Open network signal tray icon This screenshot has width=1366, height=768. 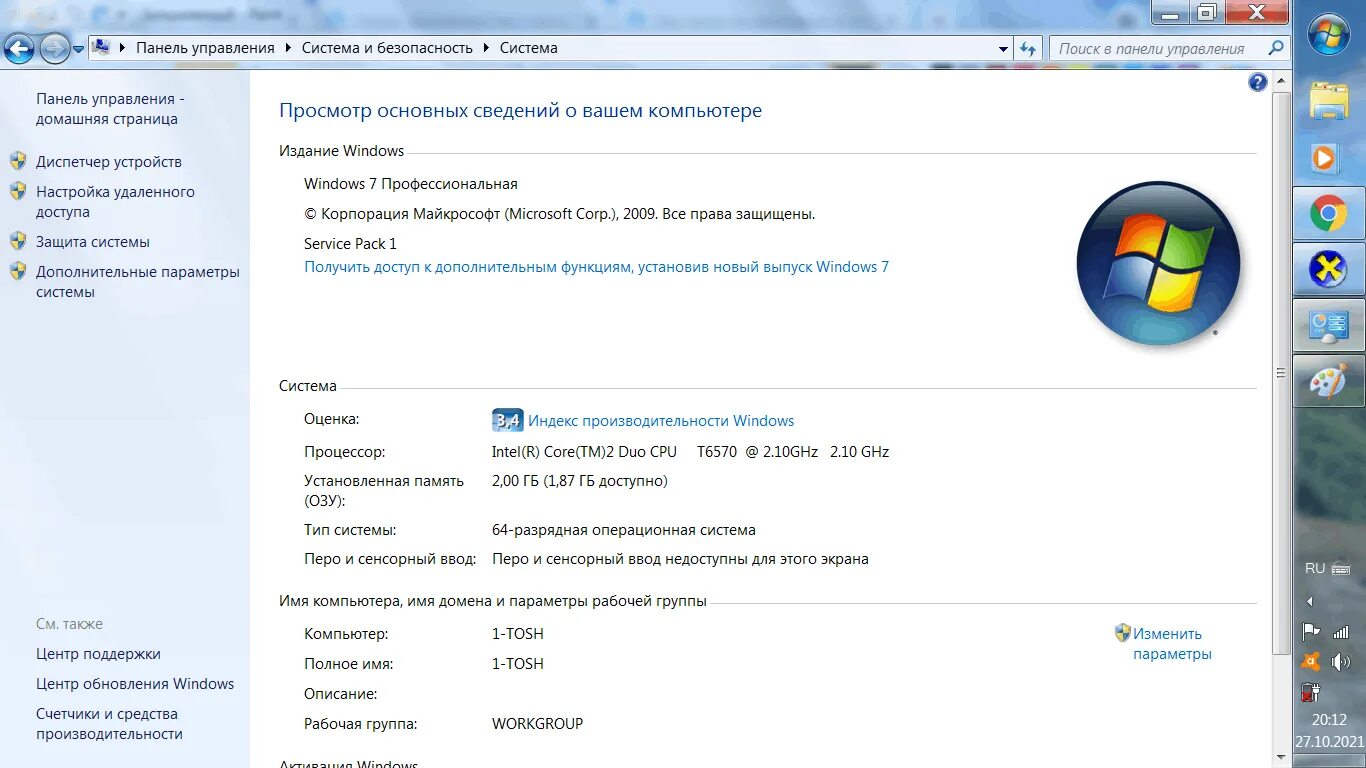pyautogui.click(x=1341, y=631)
